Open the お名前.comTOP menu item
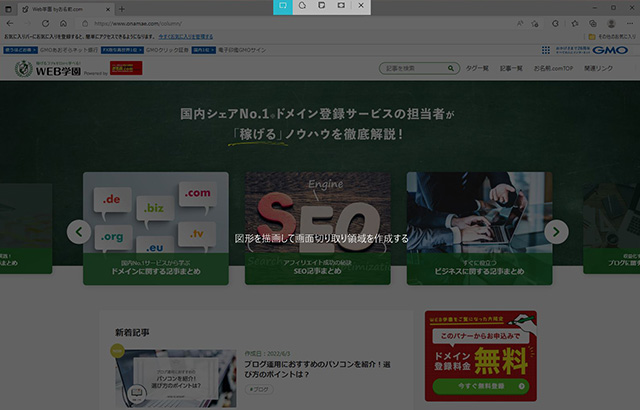Viewport: 640px width, 410px height. tap(553, 68)
